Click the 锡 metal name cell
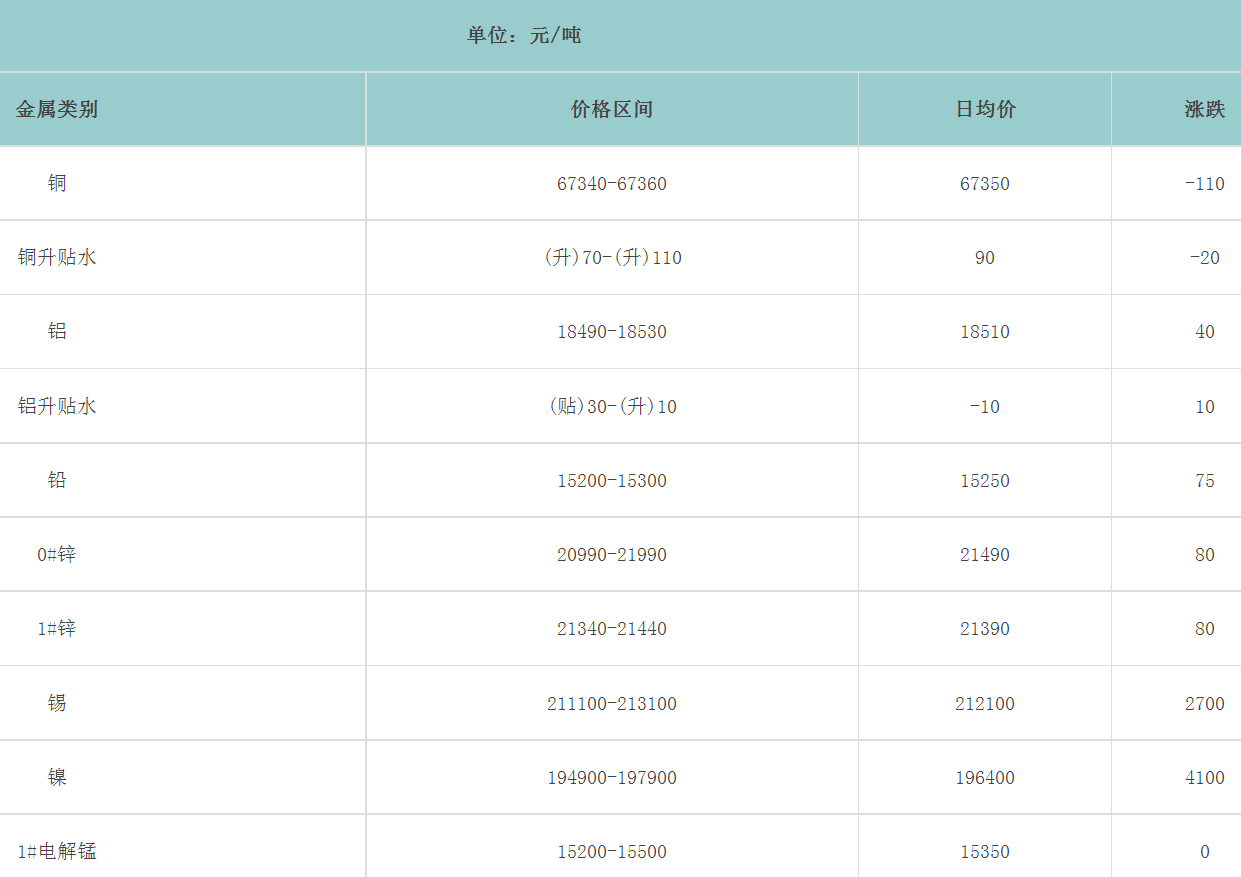1241x877 pixels. (57, 703)
